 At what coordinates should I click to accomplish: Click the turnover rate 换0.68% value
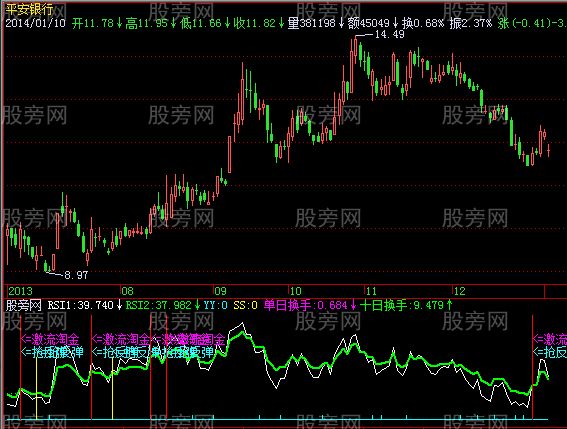(x=423, y=24)
